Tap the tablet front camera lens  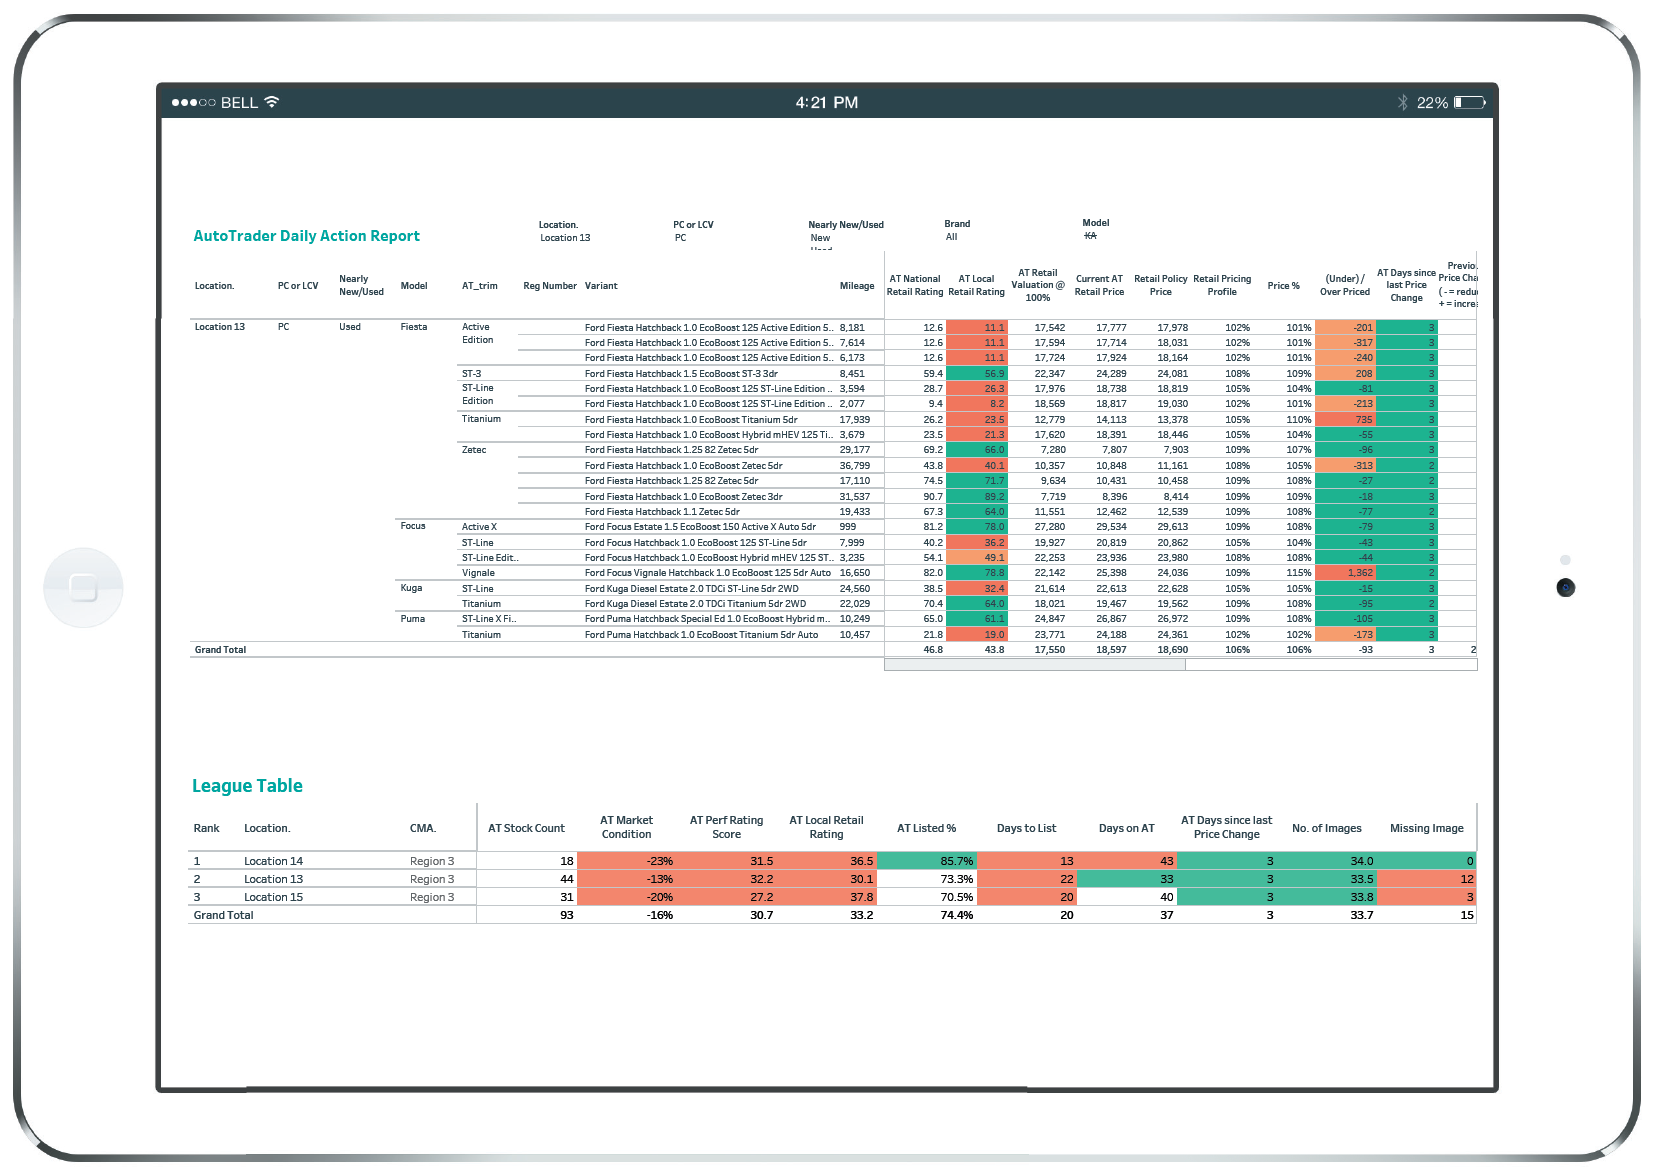pyautogui.click(x=1565, y=588)
